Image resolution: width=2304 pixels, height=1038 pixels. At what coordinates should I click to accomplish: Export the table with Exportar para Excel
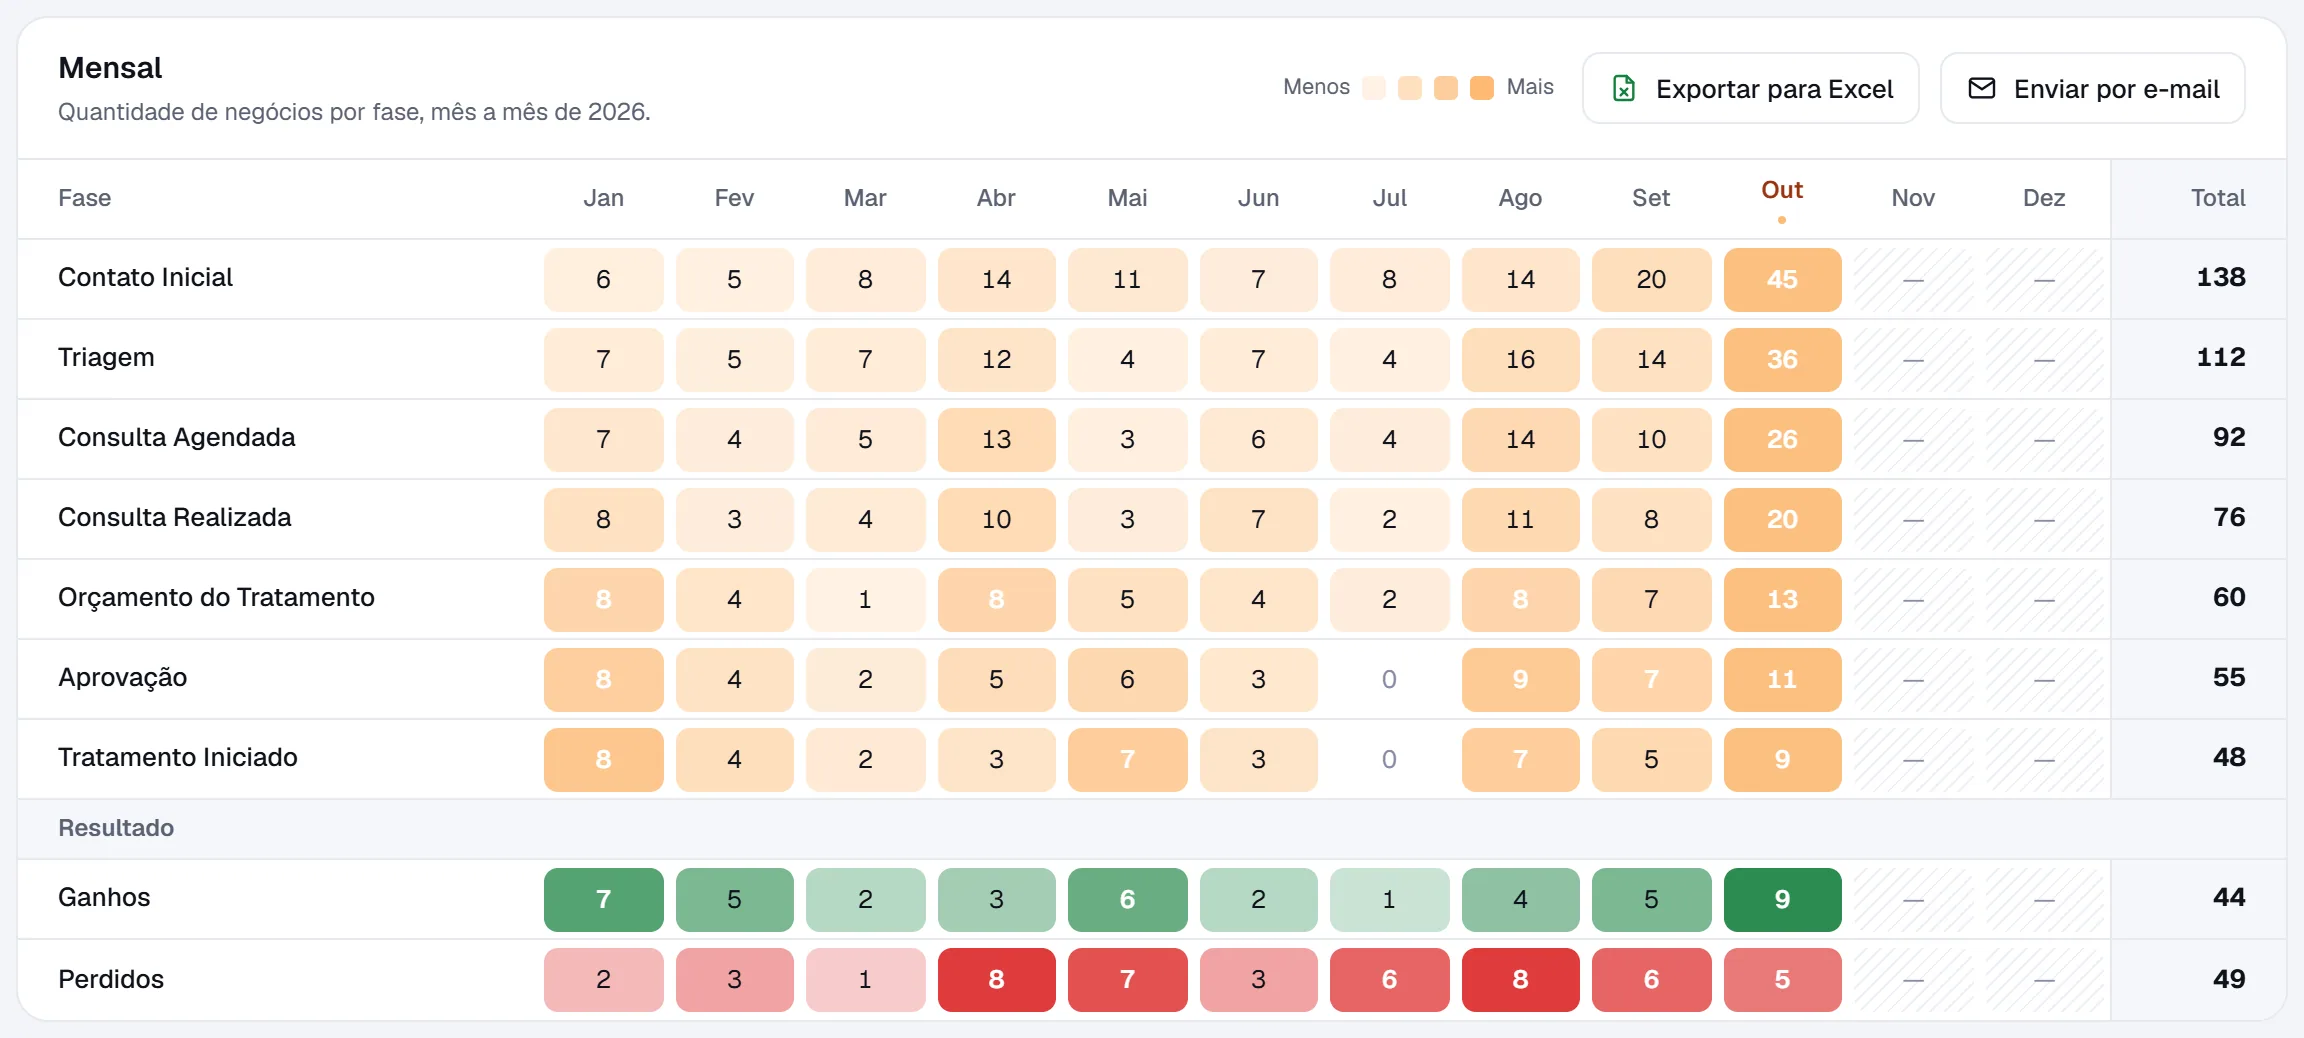click(1750, 88)
